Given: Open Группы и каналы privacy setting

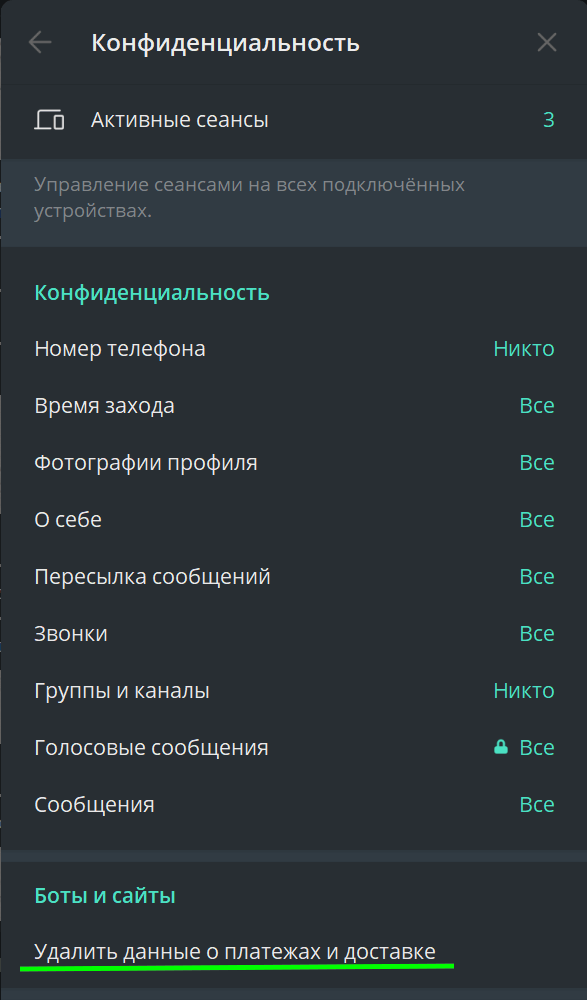Looking at the screenshot, I should point(294,691).
